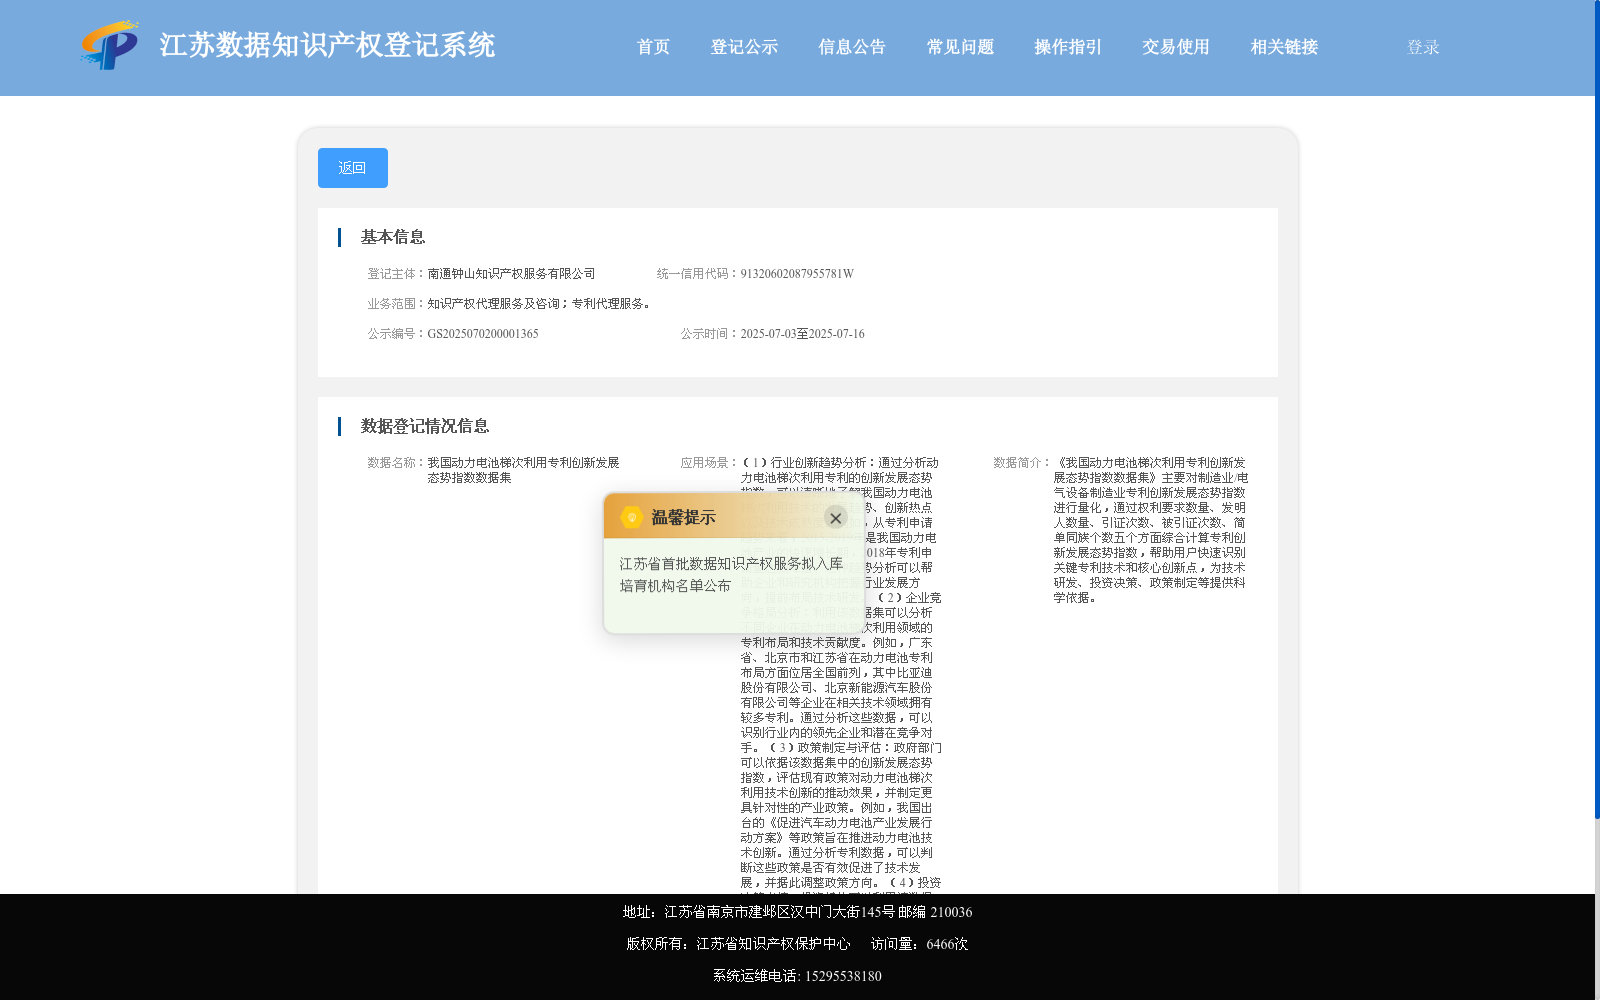Click the 基本信息 section heading

[393, 237]
